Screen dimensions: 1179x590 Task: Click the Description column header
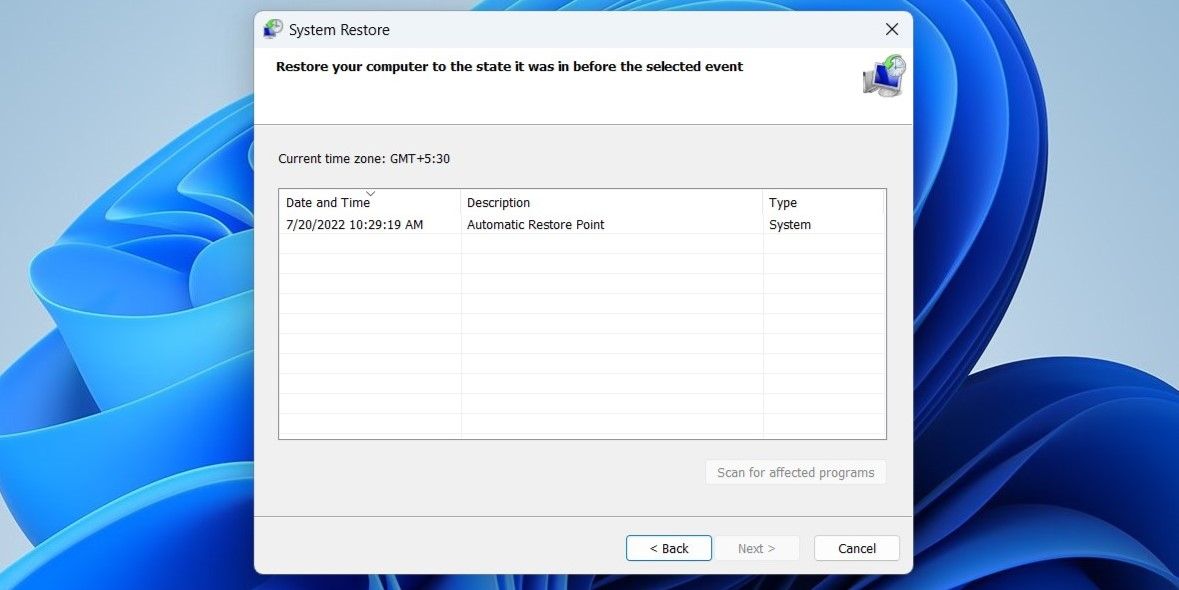tap(611, 202)
